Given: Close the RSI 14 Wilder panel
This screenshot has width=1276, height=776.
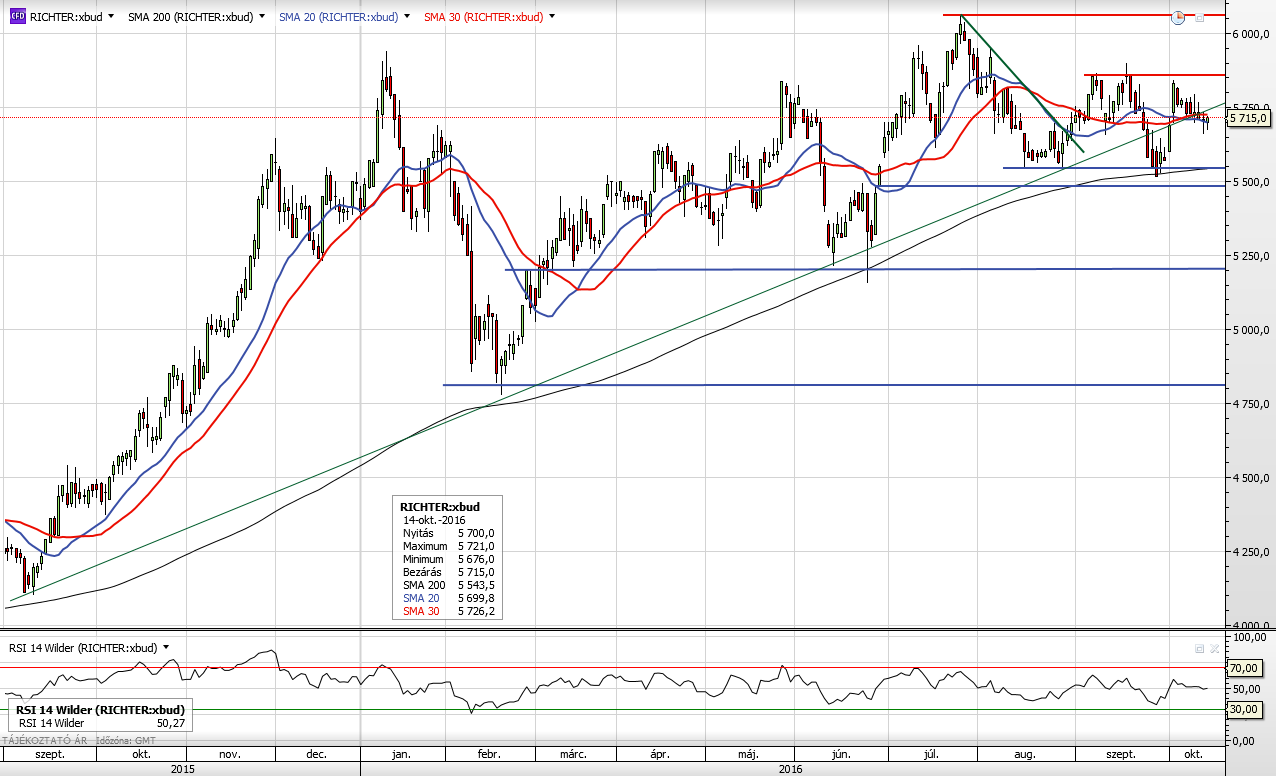Looking at the screenshot, I should [x=1215, y=648].
